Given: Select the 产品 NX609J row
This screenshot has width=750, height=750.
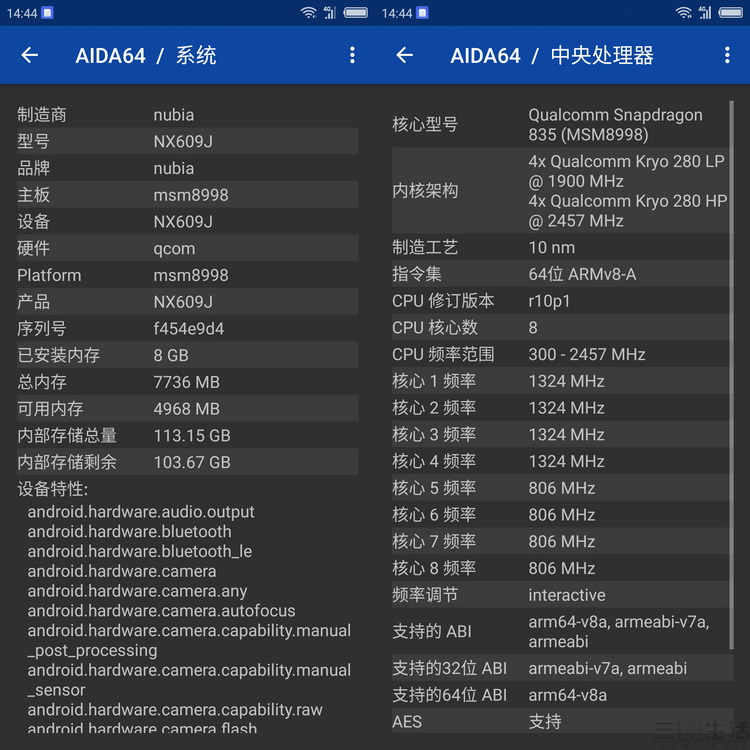Looking at the screenshot, I should pyautogui.click(x=188, y=302).
